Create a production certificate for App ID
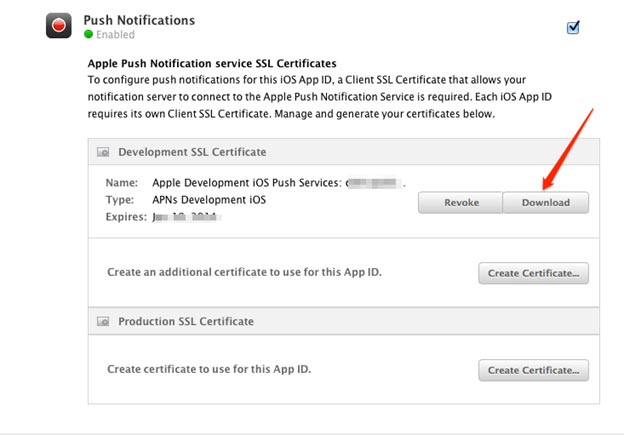The width and height of the screenshot is (624, 435). [x=533, y=370]
